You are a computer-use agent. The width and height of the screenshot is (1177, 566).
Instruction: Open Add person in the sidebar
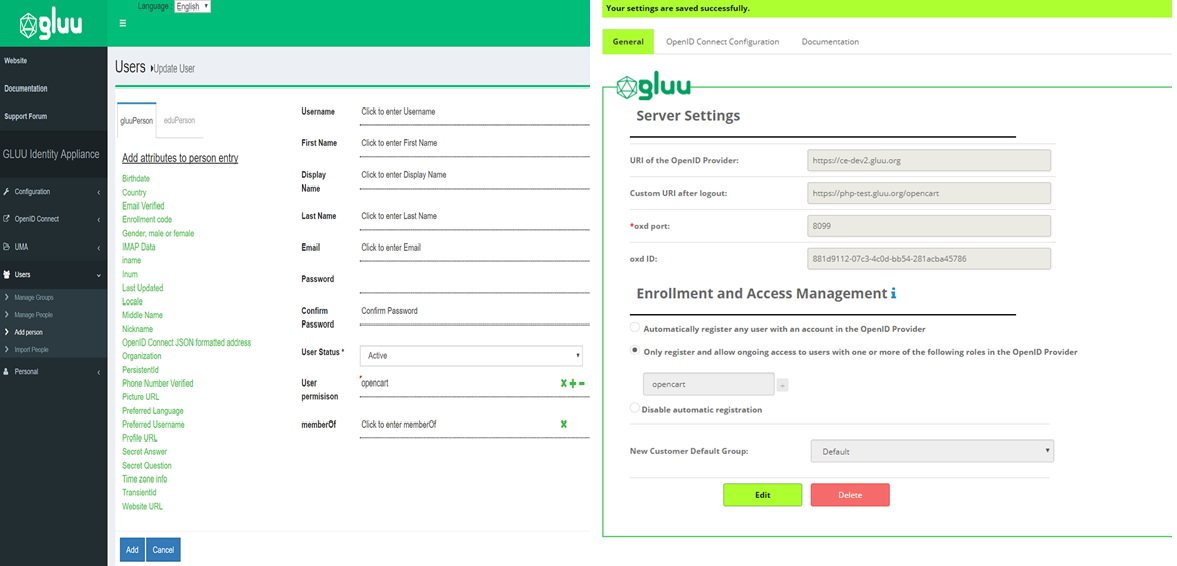[29, 333]
